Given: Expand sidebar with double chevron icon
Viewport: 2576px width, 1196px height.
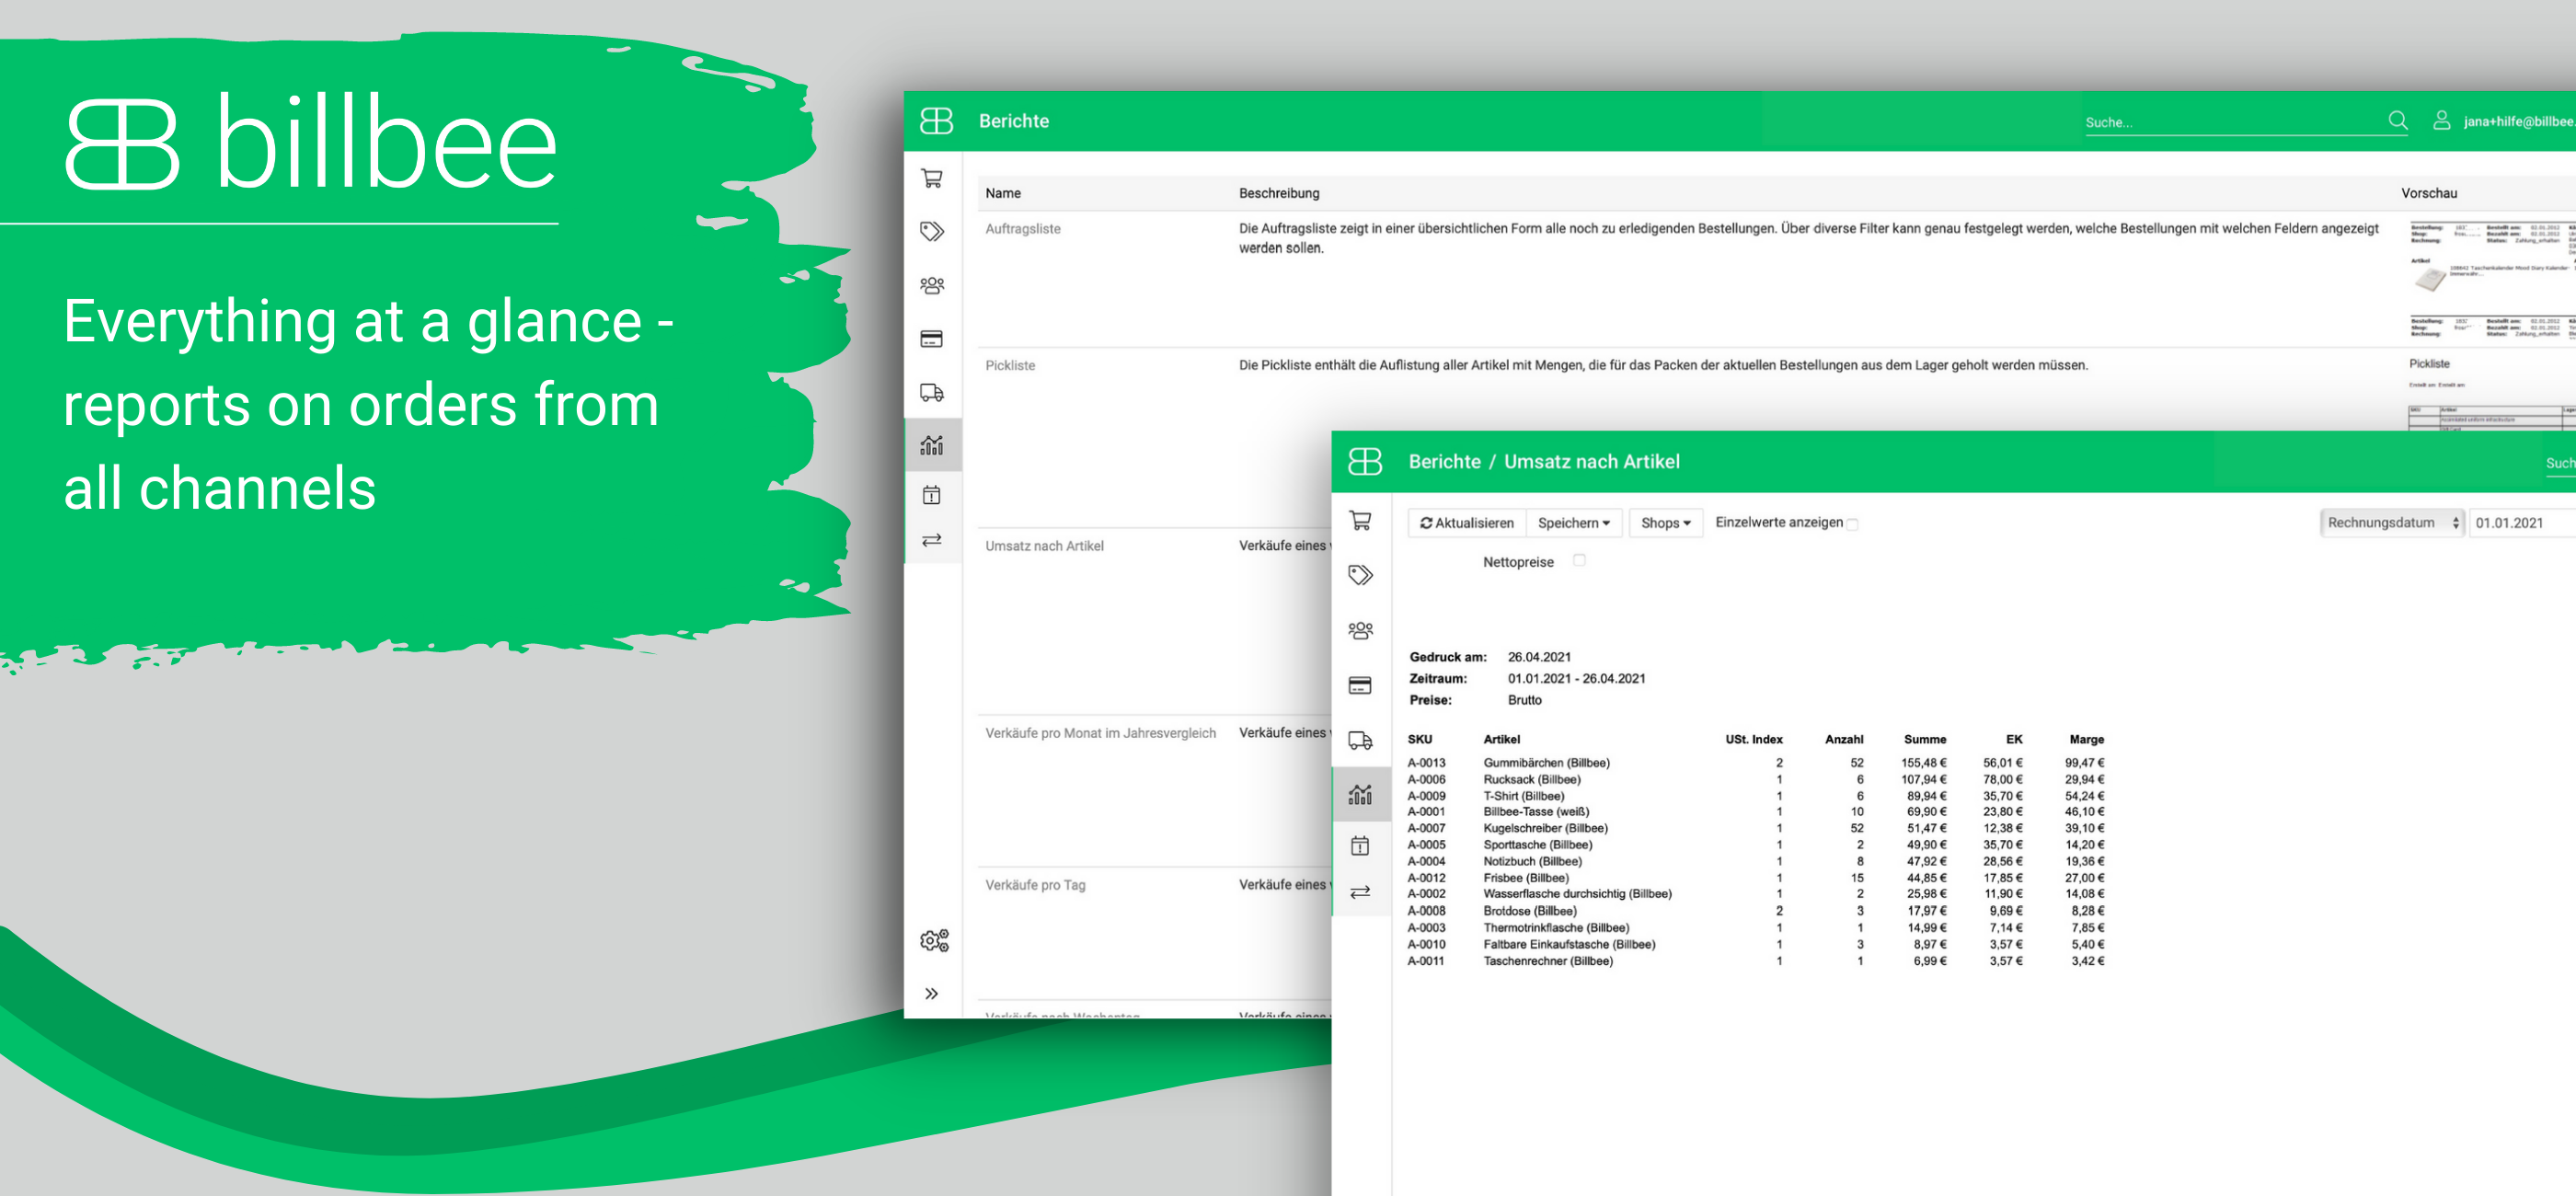Looking at the screenshot, I should coord(931,993).
